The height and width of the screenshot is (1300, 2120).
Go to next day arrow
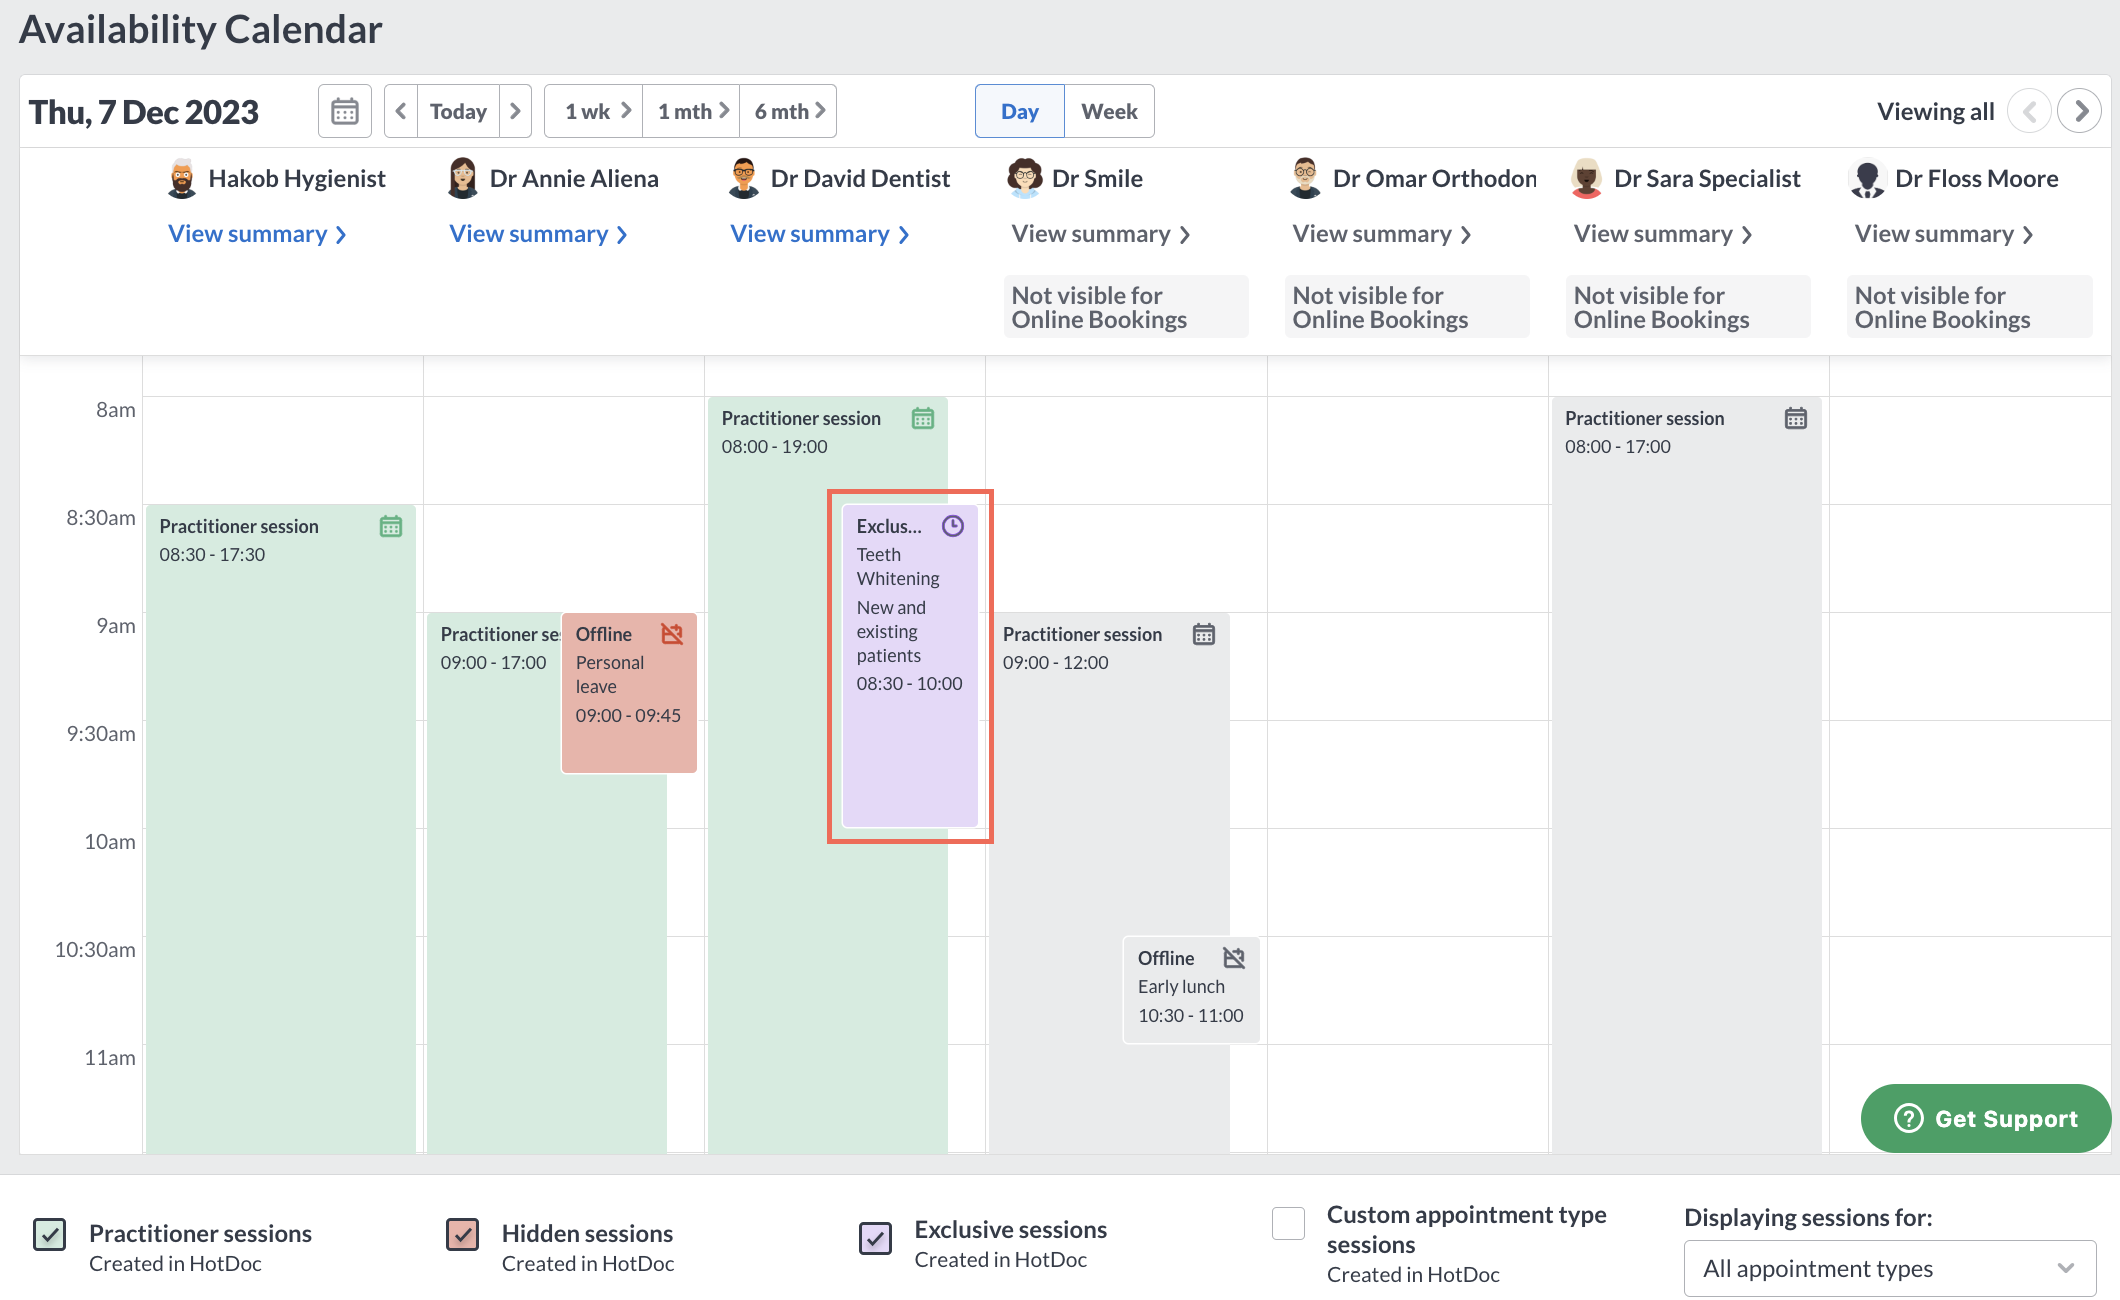[515, 111]
